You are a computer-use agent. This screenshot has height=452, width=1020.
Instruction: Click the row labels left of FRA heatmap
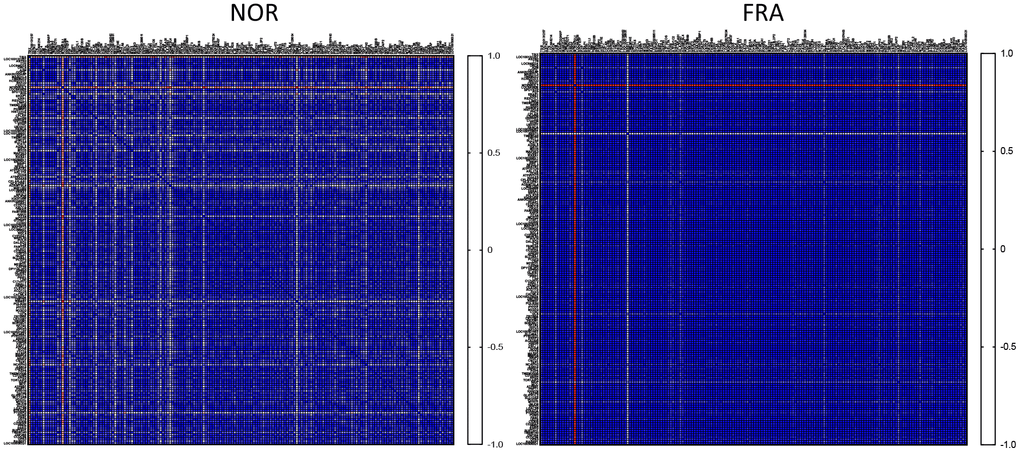click(x=529, y=250)
